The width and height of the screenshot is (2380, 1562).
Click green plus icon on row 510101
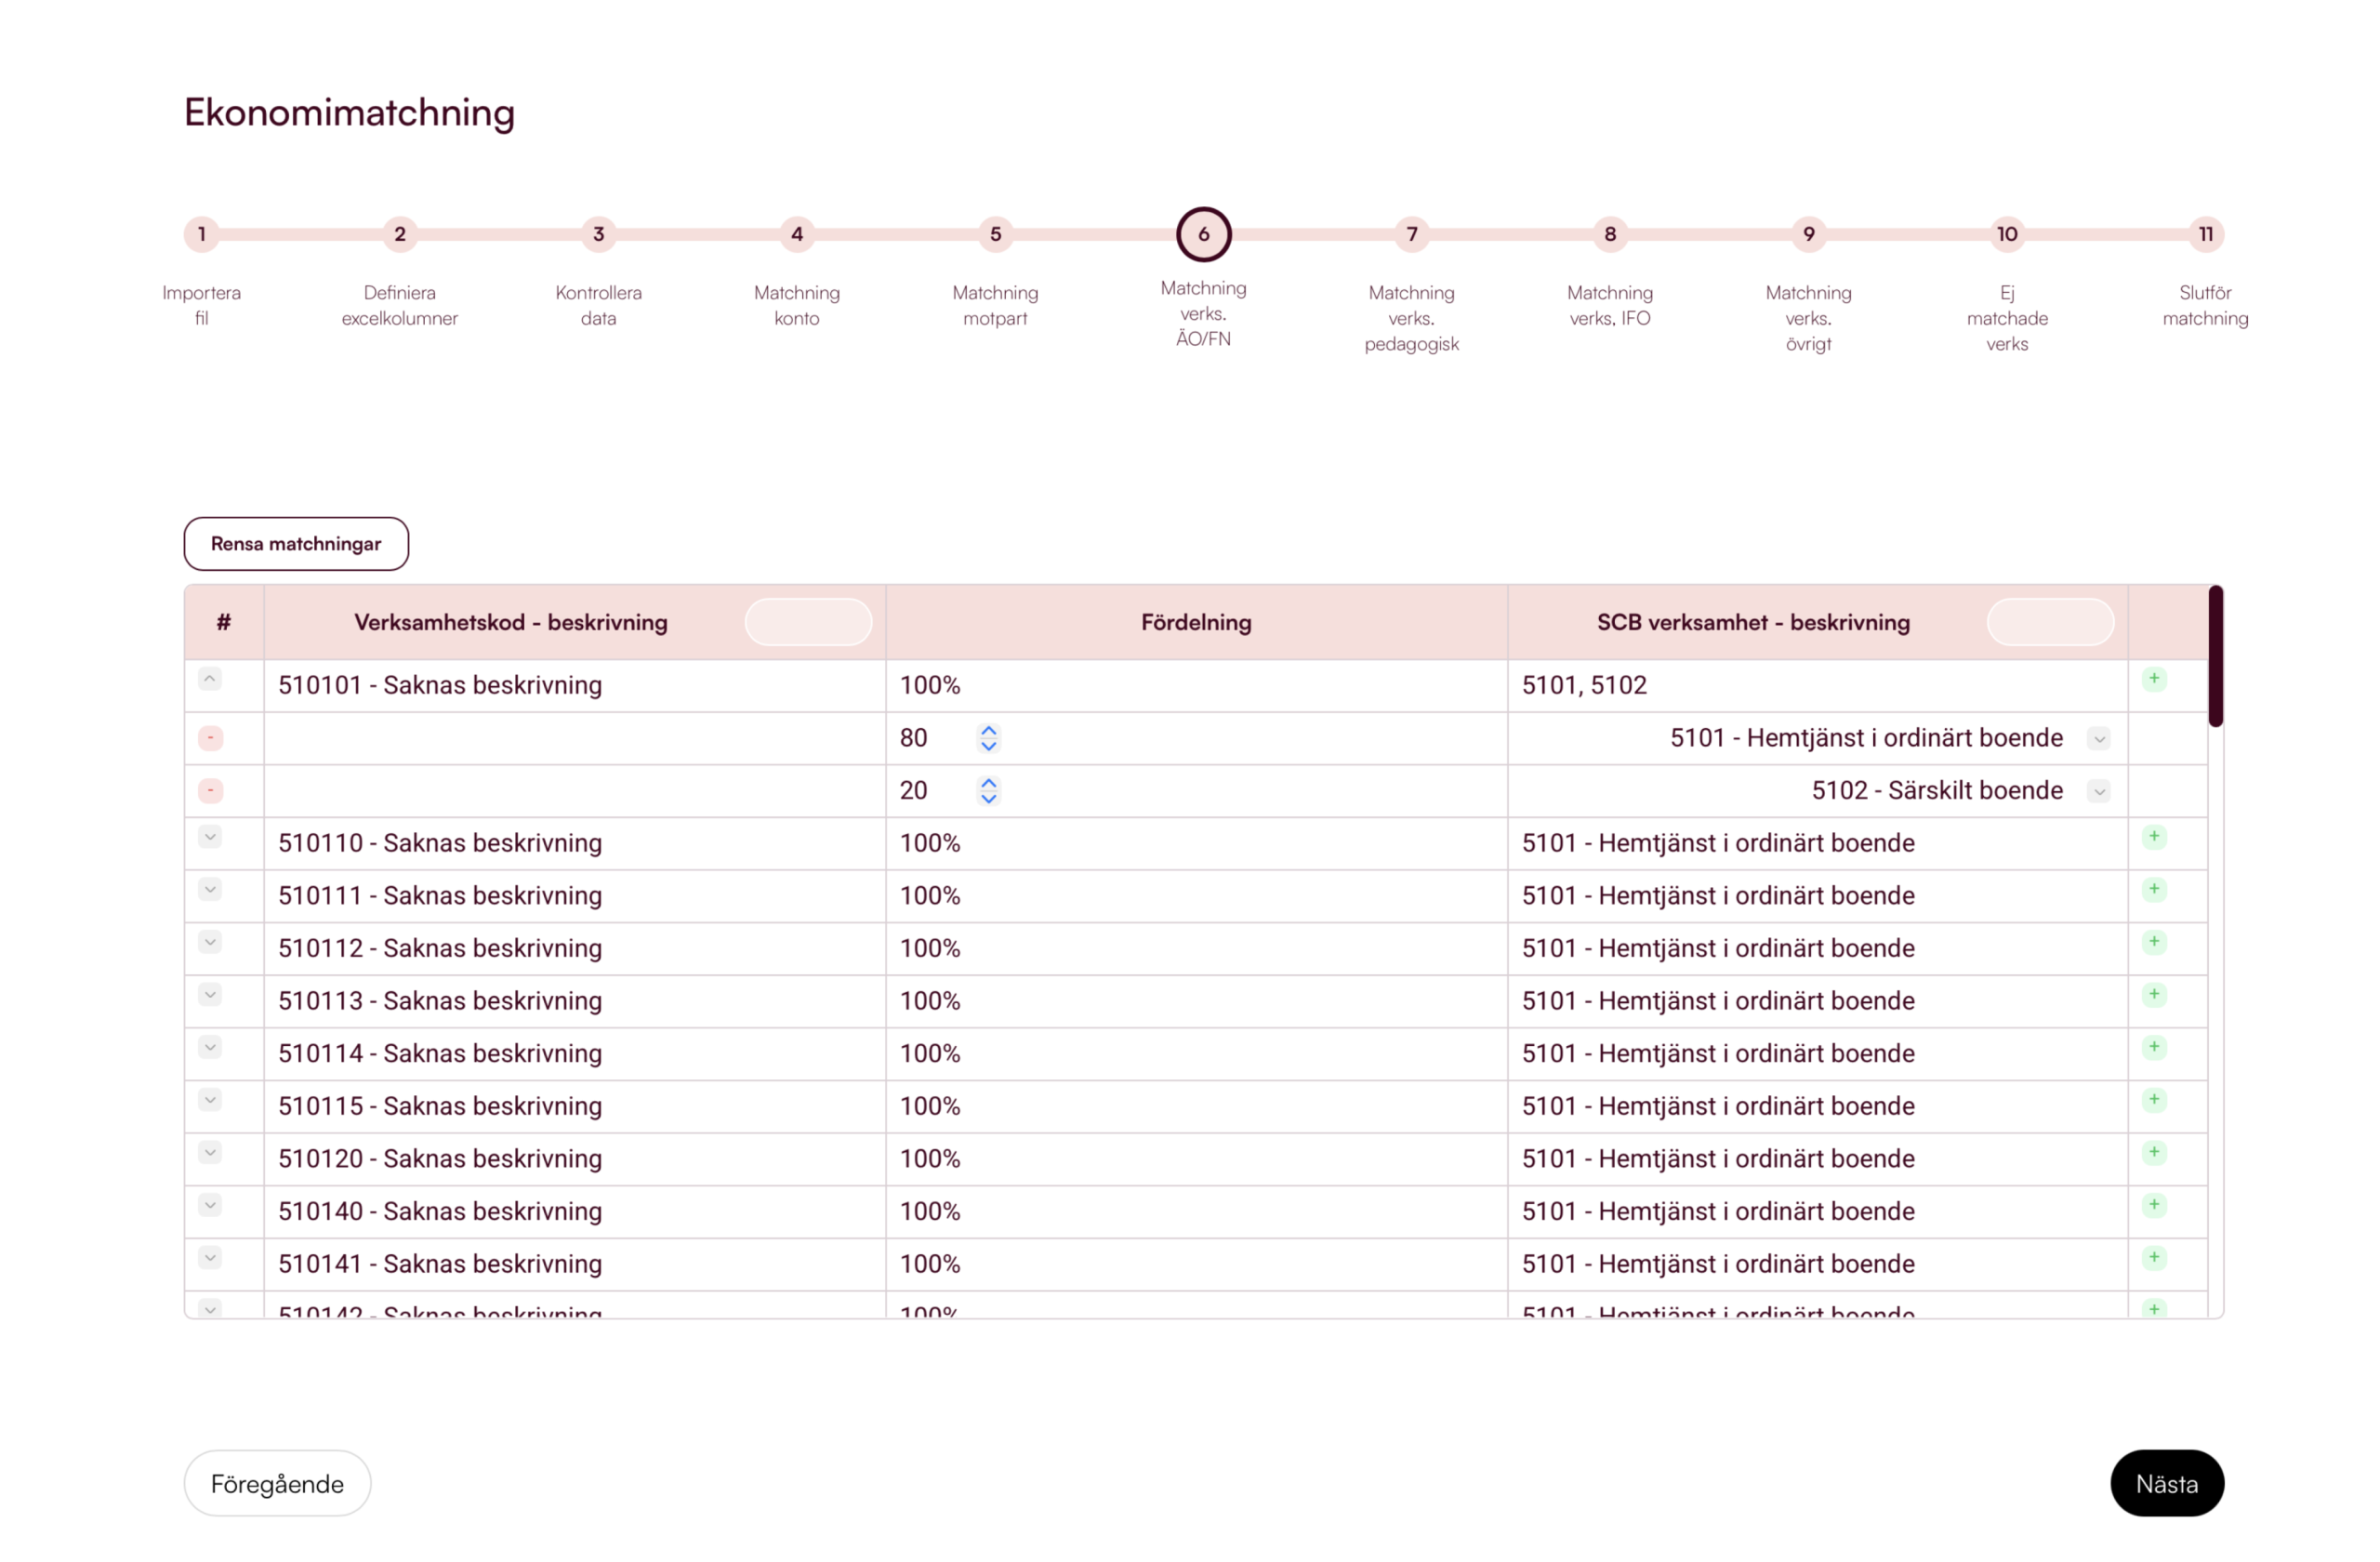coord(2153,679)
